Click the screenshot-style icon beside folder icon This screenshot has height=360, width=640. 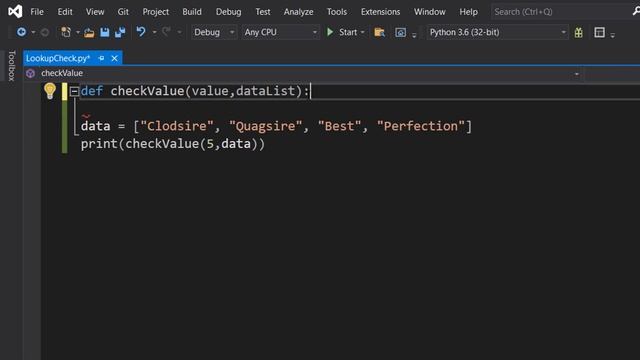coord(400,32)
